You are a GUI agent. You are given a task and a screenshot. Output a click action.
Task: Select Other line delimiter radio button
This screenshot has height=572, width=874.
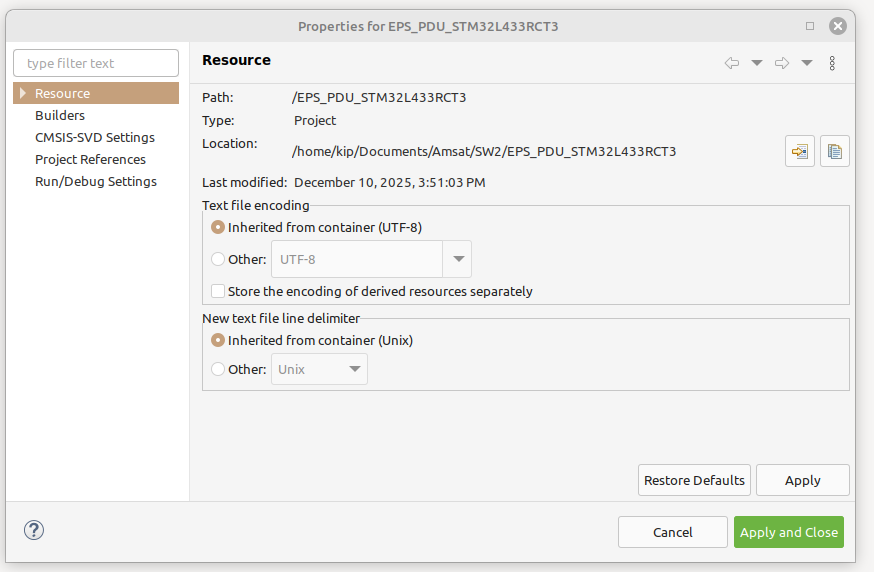(x=219, y=369)
